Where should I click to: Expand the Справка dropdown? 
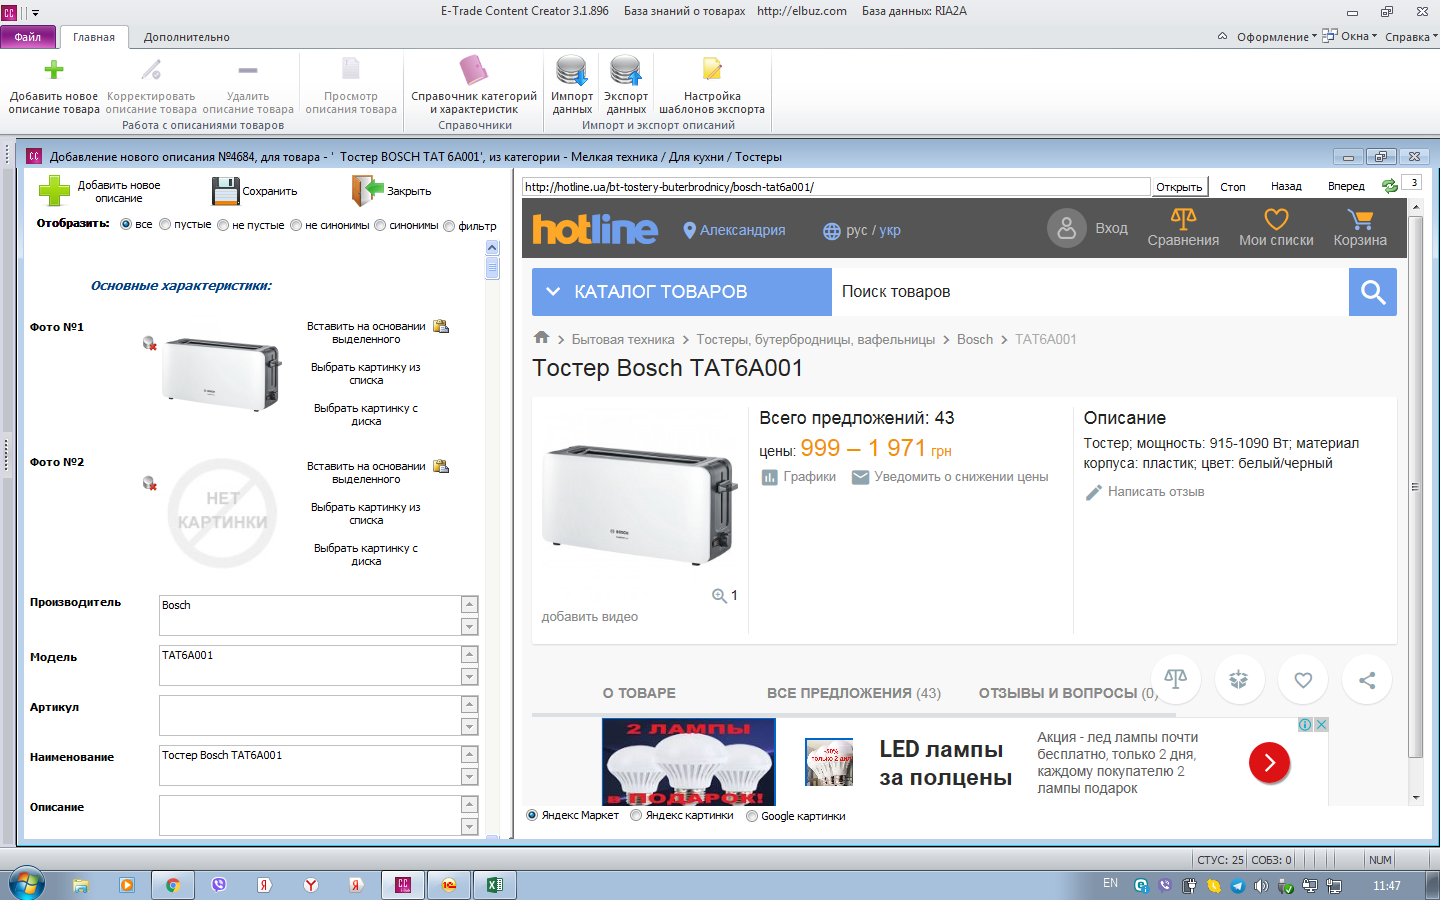click(x=1411, y=37)
